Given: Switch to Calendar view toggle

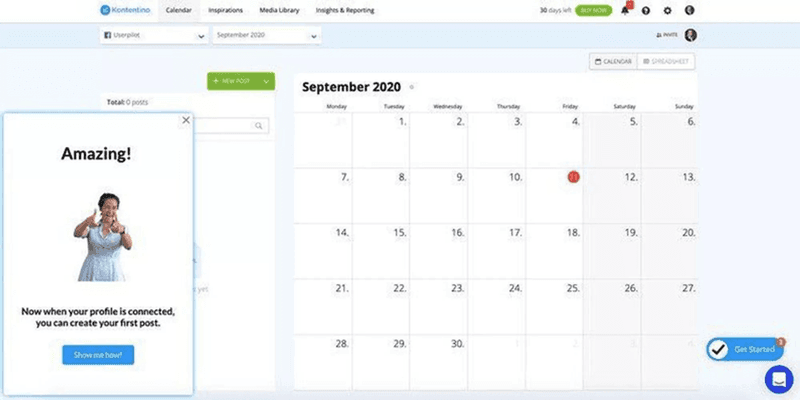Looking at the screenshot, I should click(613, 62).
